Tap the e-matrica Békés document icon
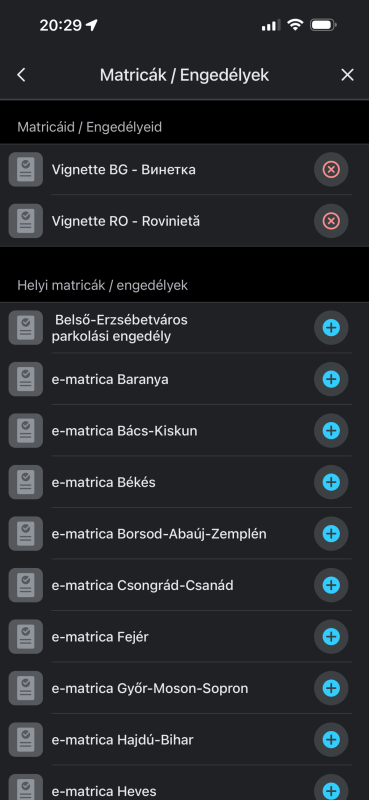 [26, 482]
